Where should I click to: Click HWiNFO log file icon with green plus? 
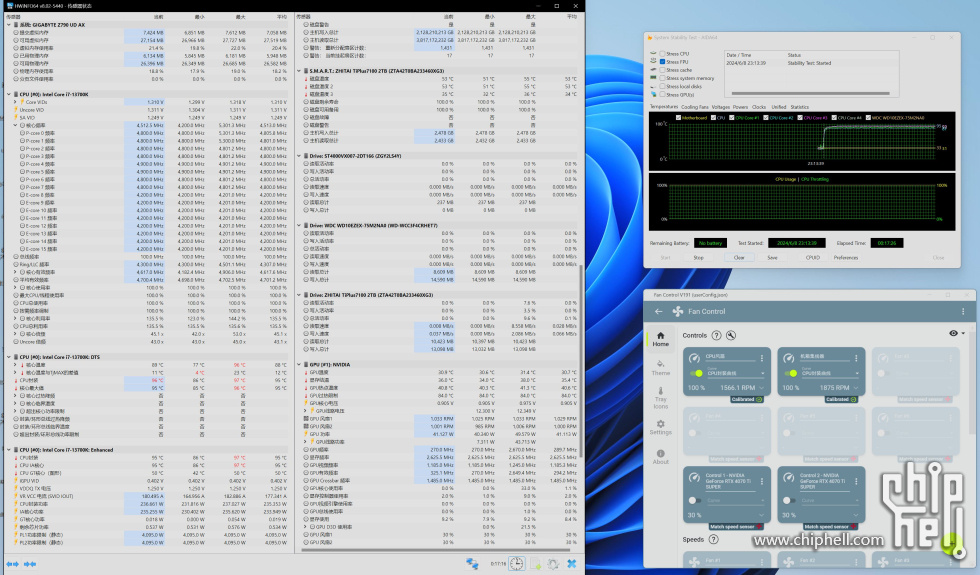pyautogui.click(x=536, y=564)
